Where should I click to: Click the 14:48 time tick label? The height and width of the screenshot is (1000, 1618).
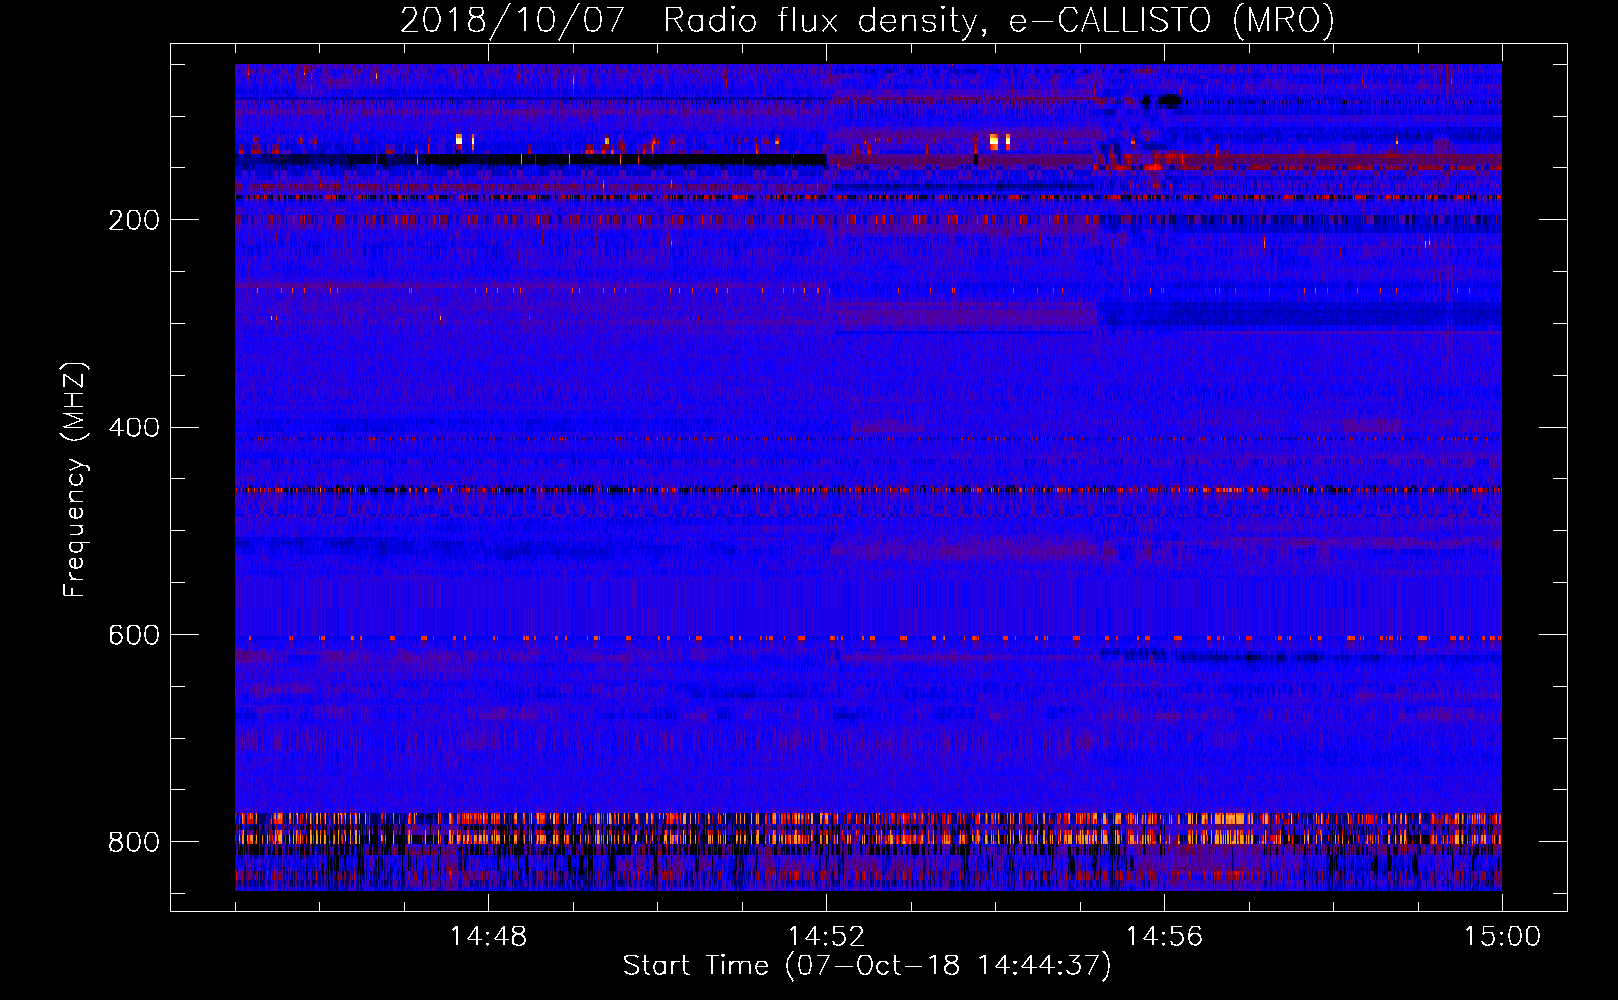(x=488, y=937)
